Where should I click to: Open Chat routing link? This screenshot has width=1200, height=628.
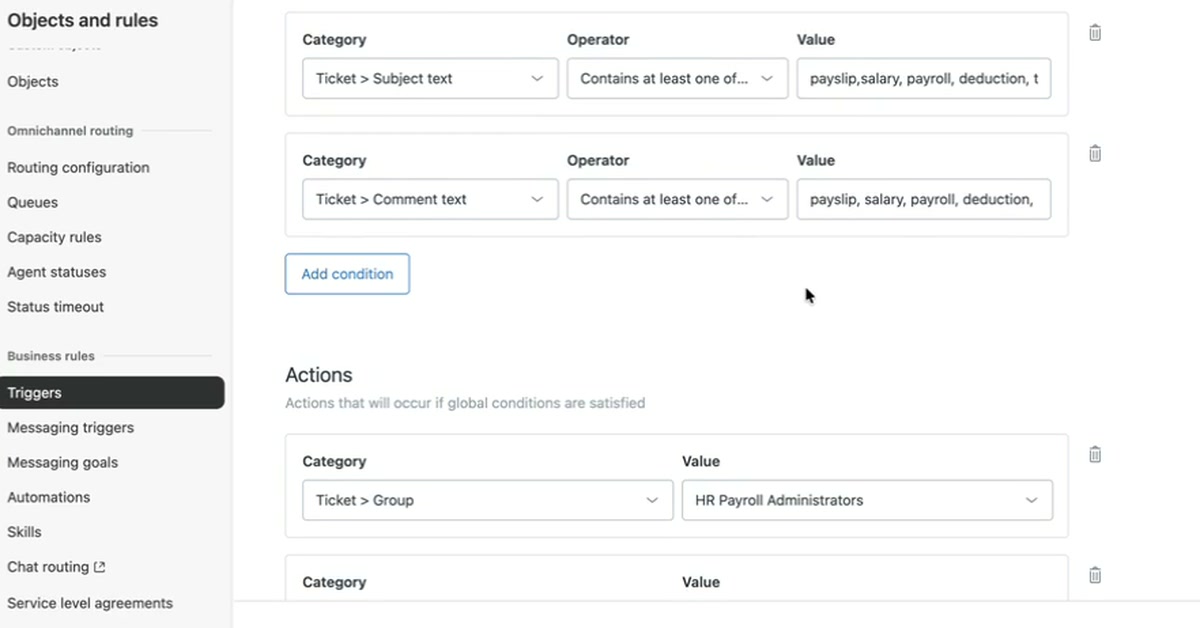[48, 567]
